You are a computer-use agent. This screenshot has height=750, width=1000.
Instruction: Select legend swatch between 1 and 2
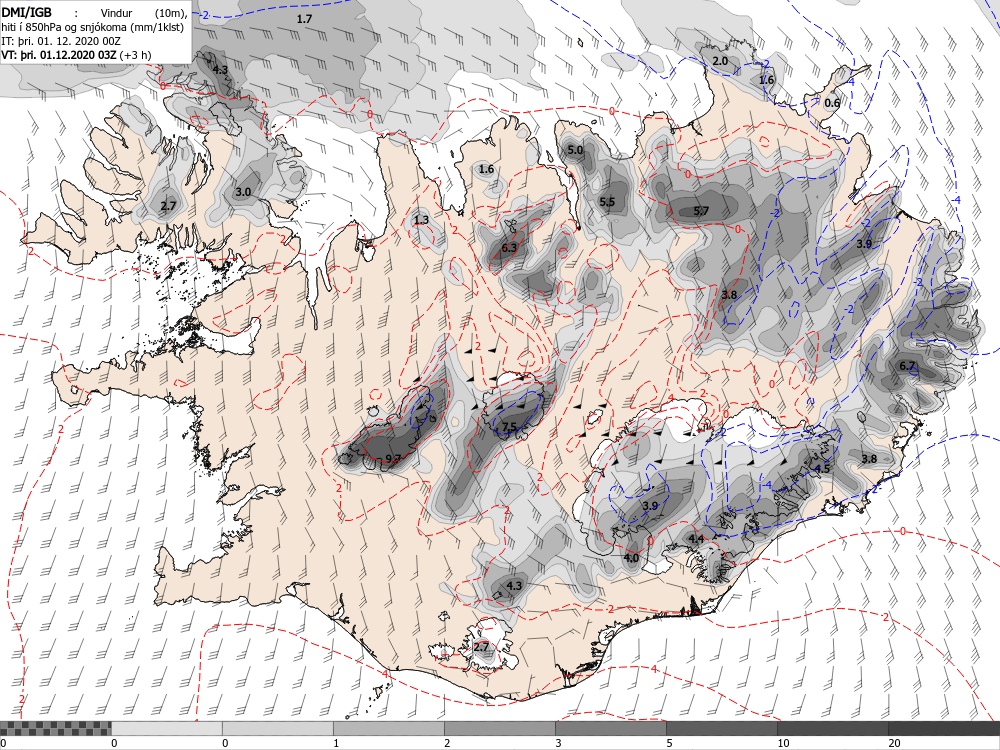click(x=388, y=728)
